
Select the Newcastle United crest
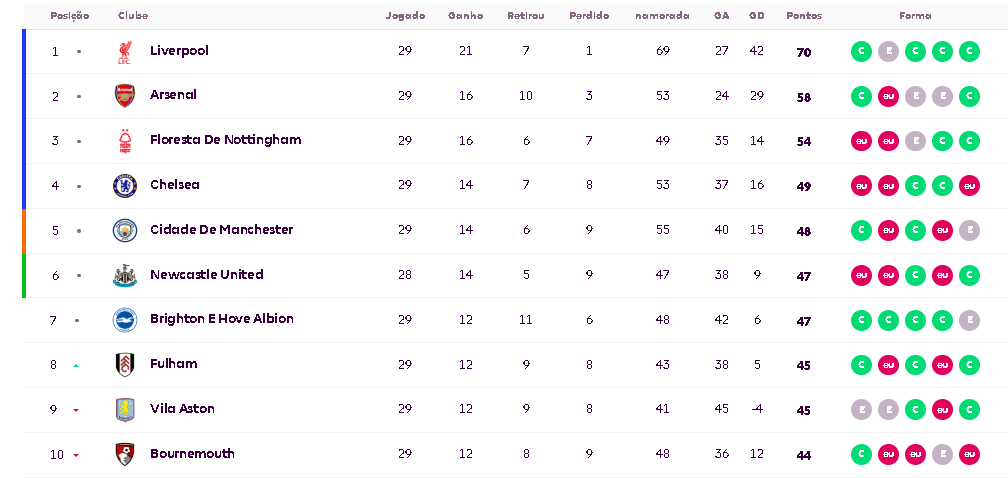[124, 275]
